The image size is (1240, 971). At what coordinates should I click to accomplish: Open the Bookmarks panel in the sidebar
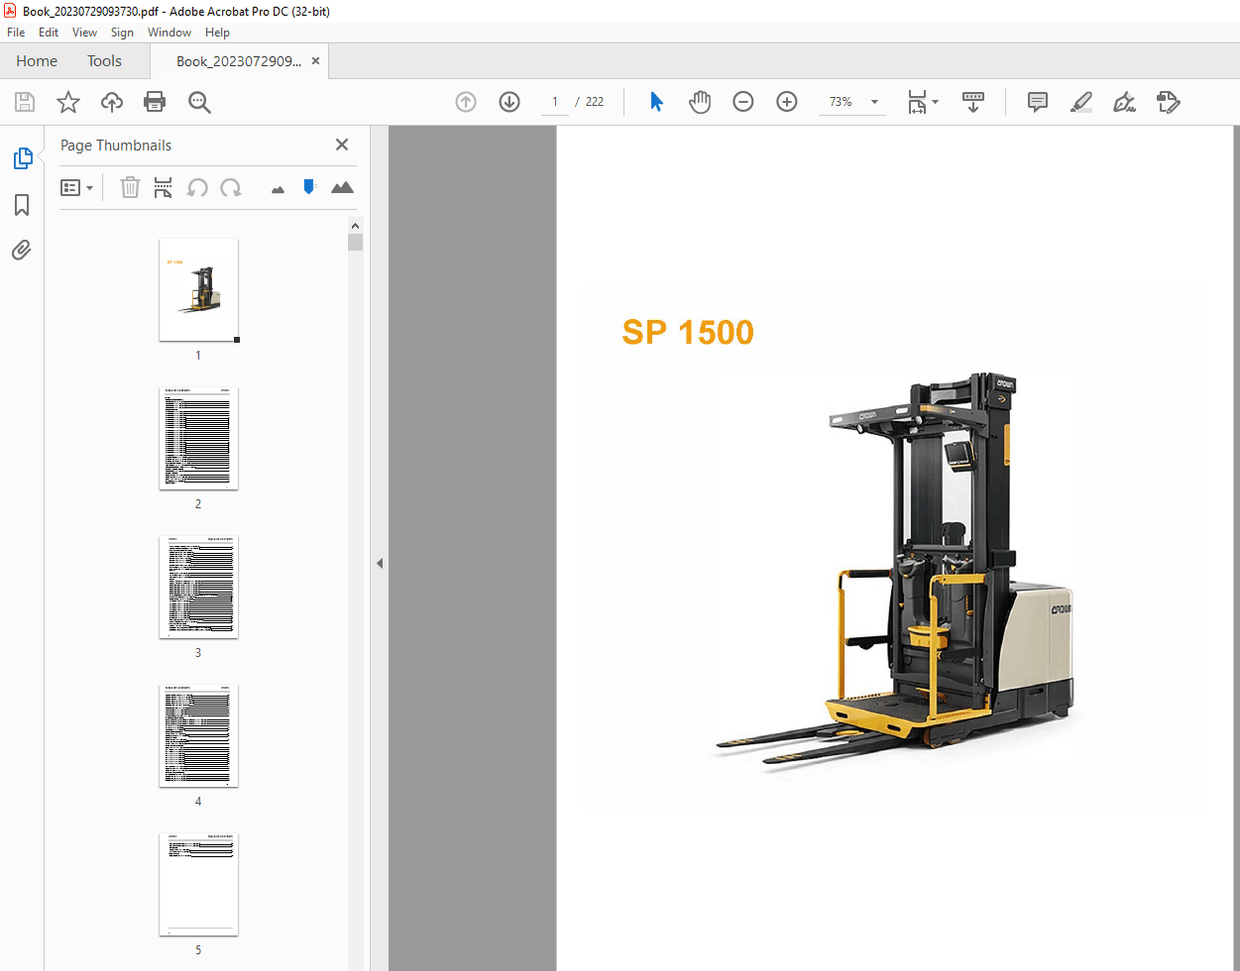[22, 204]
